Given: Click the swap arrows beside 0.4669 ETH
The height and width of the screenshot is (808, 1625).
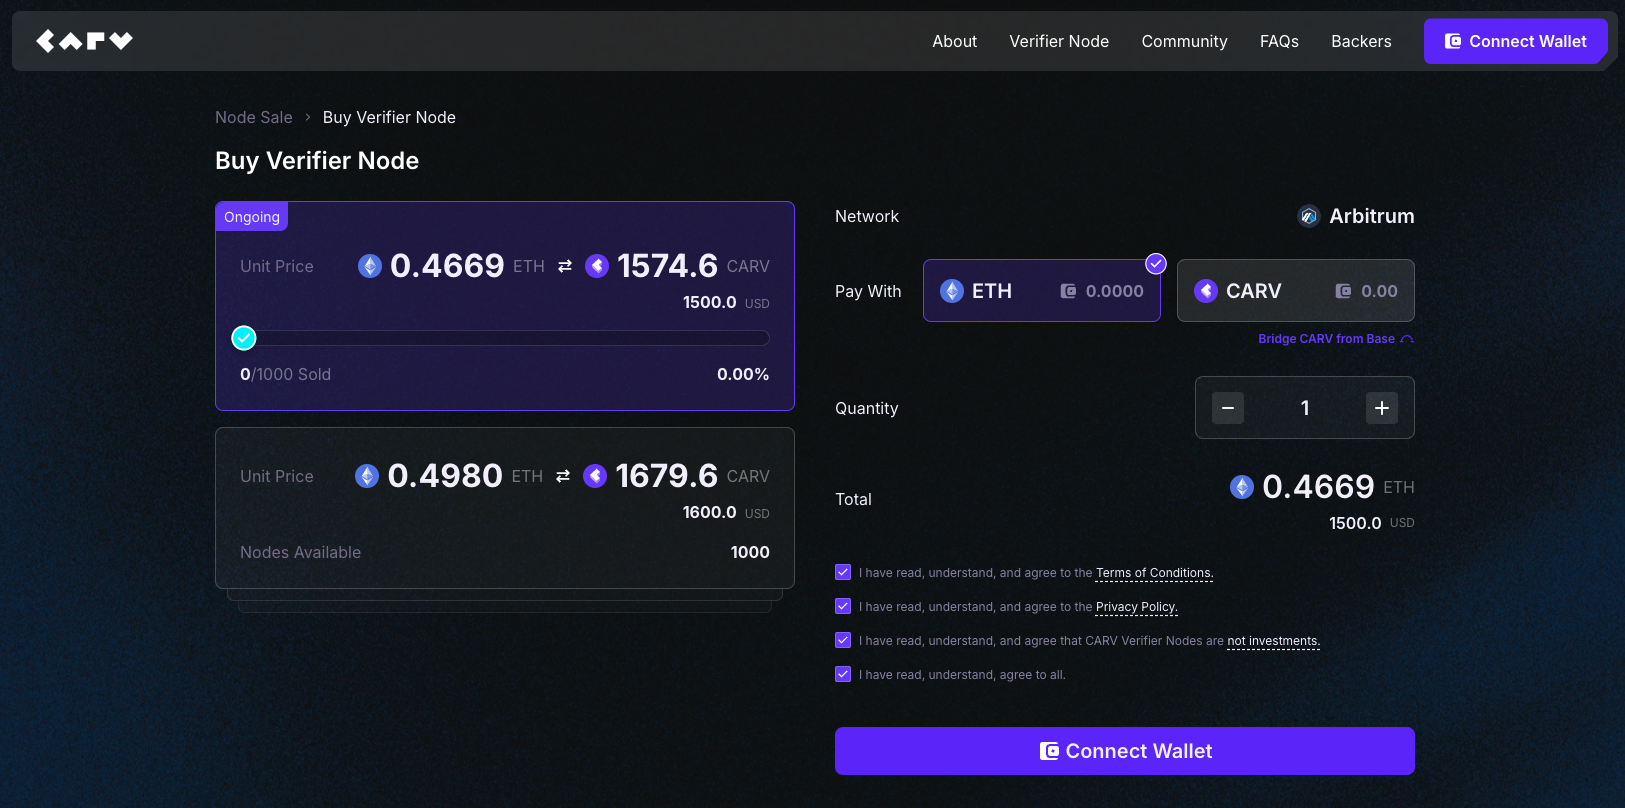Looking at the screenshot, I should click(x=565, y=266).
